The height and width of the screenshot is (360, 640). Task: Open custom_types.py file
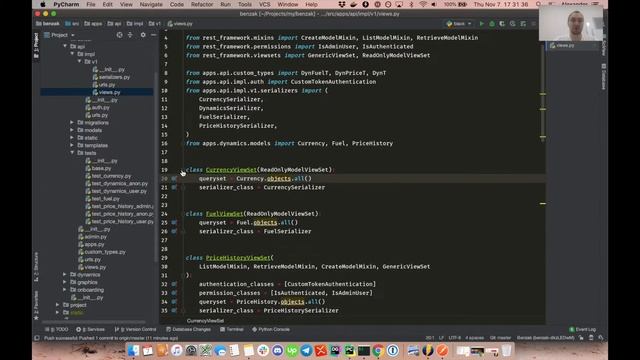click(102, 252)
